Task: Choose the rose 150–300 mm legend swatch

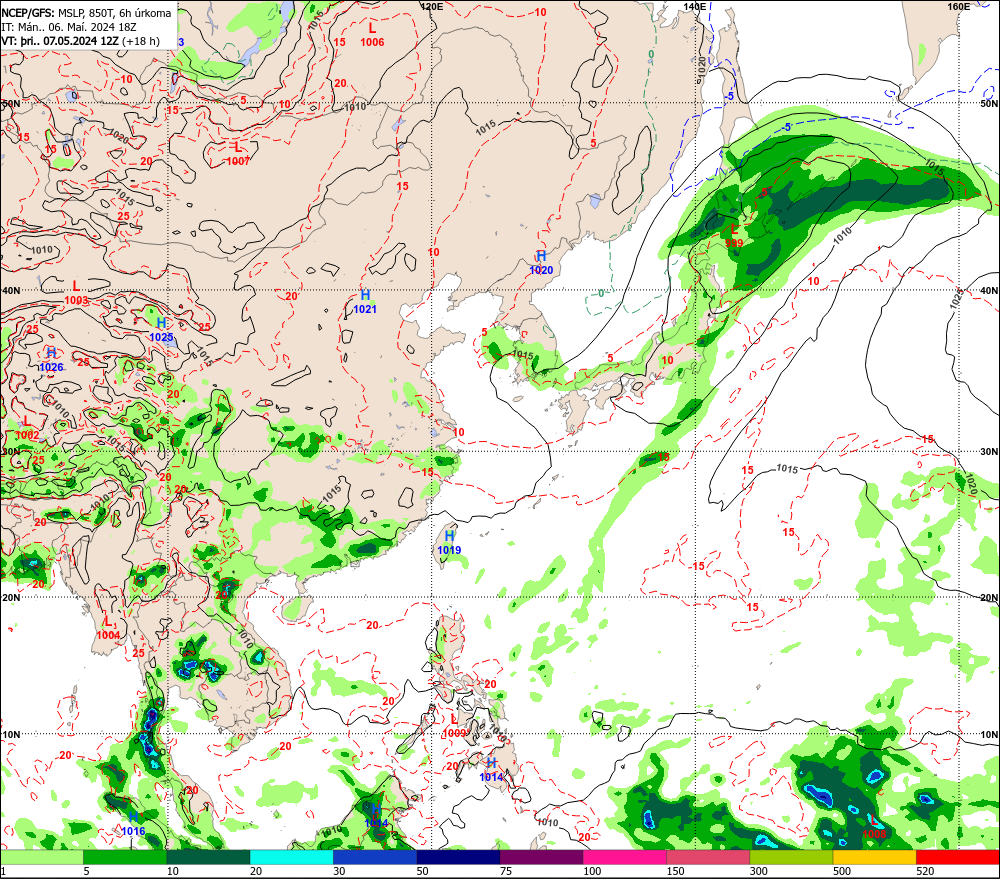Action: (x=708, y=857)
